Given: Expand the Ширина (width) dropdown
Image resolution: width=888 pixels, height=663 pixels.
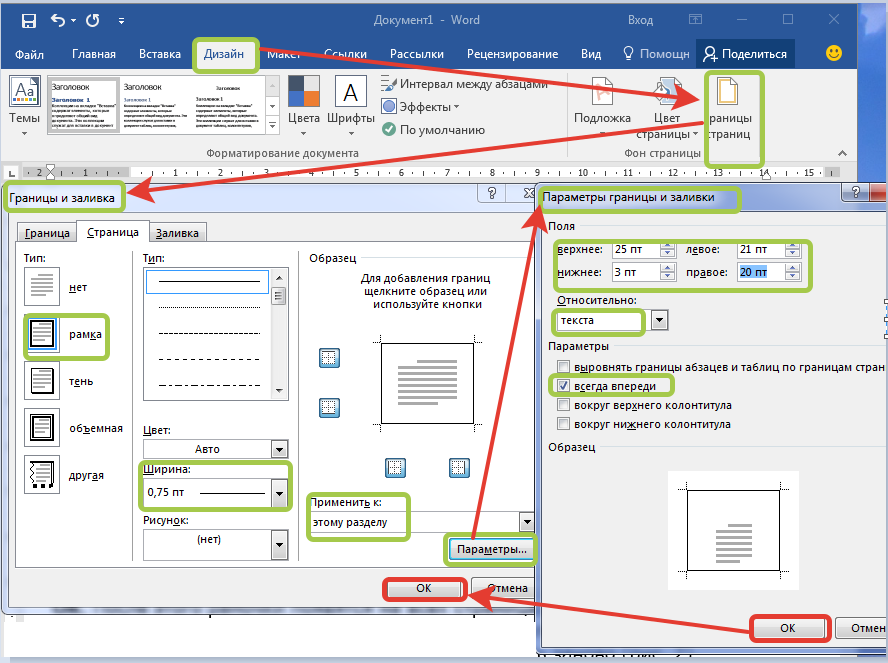Looking at the screenshot, I should click(279, 493).
